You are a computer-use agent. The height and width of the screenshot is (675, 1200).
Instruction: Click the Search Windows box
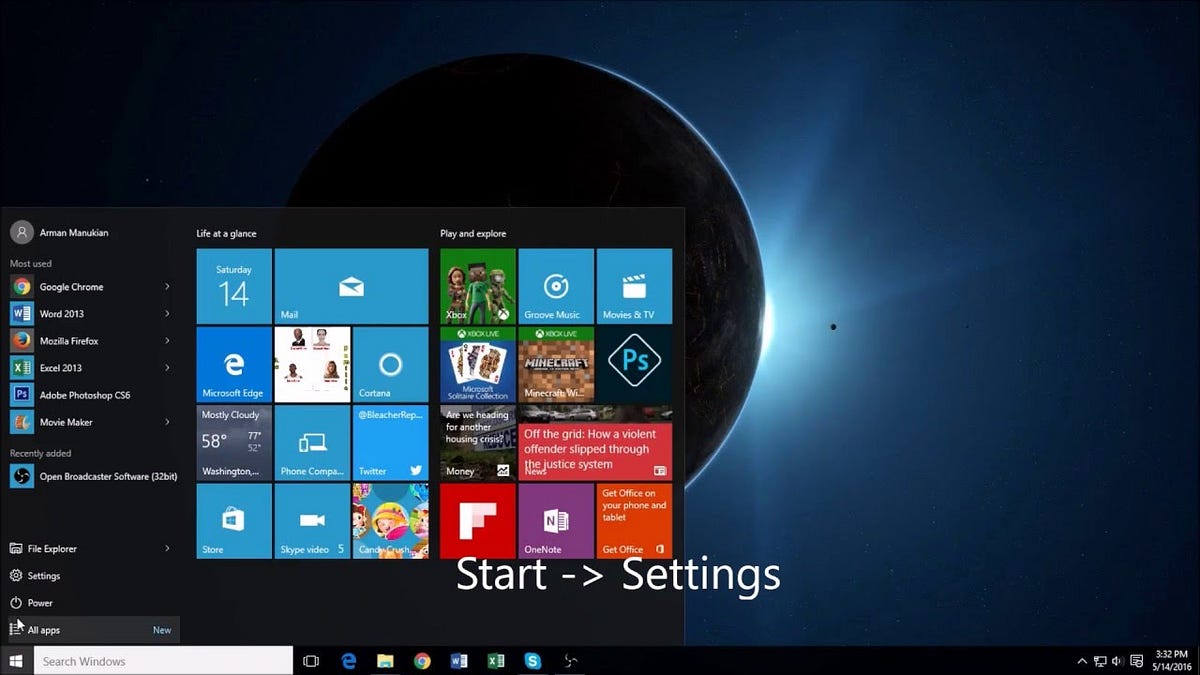point(164,661)
